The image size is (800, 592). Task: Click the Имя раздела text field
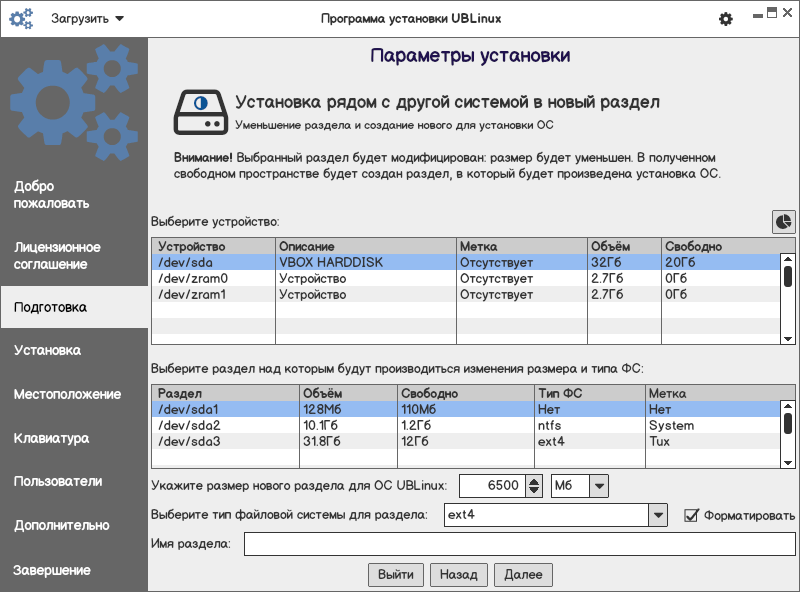(x=519, y=544)
